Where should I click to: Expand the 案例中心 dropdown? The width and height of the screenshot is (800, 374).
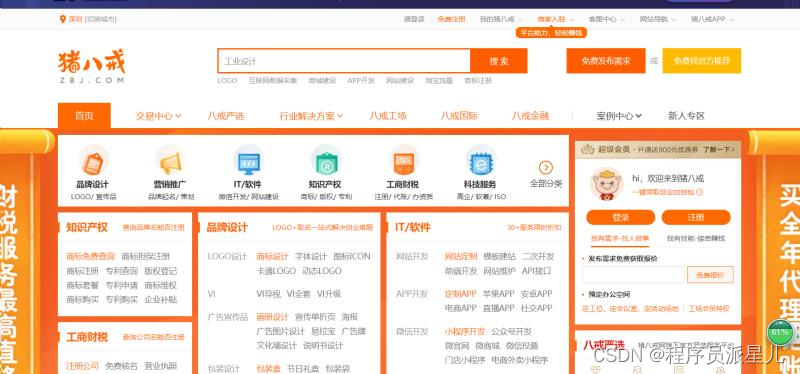[x=619, y=116]
